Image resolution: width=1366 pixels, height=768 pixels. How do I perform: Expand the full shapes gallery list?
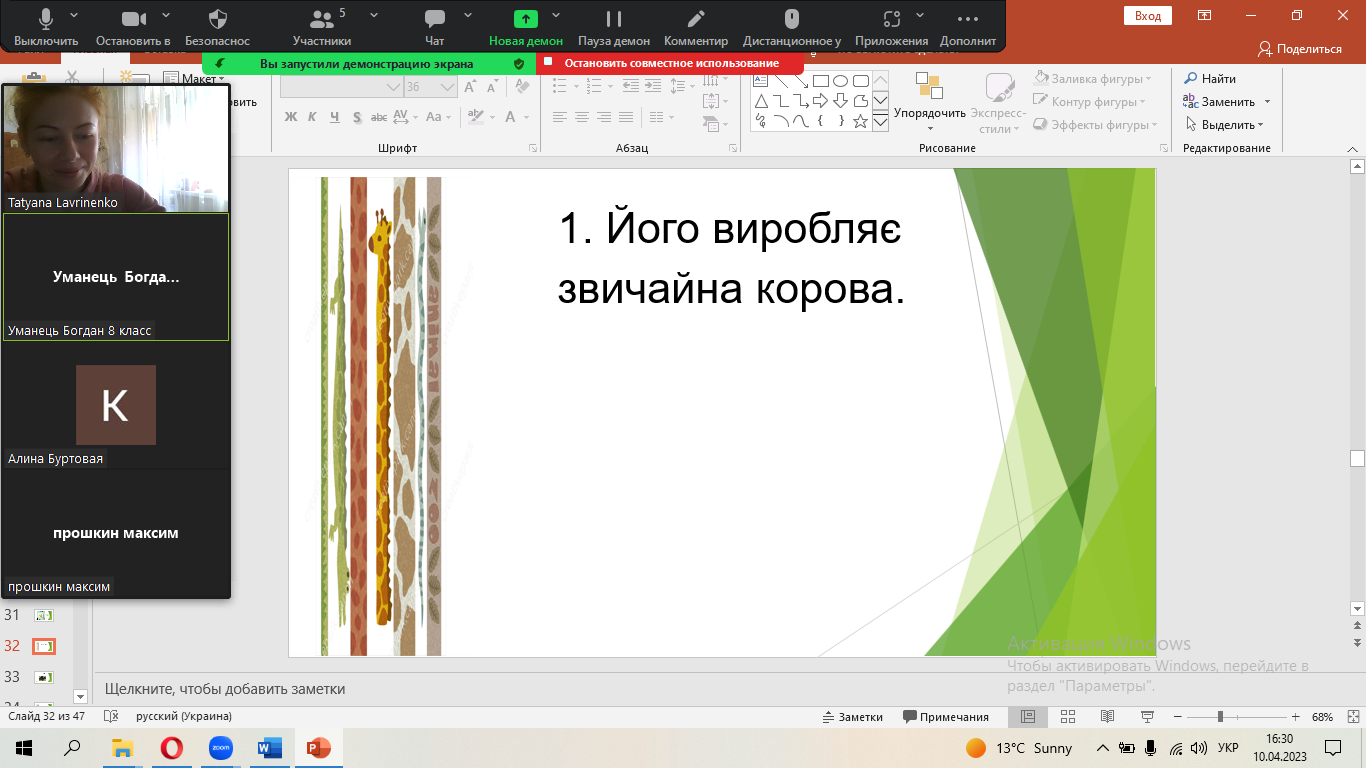point(880,121)
